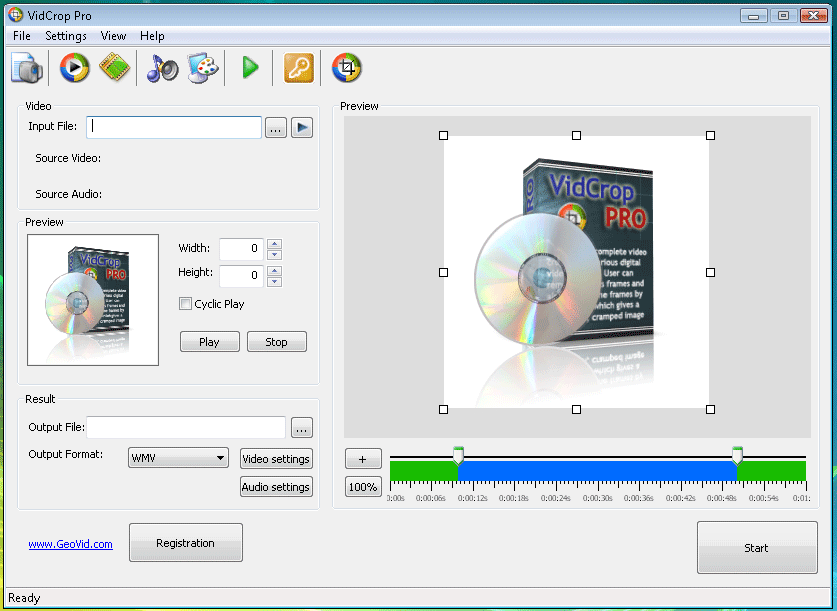Click the 0:00:30s timeline label
The image size is (837, 611).
597,498
